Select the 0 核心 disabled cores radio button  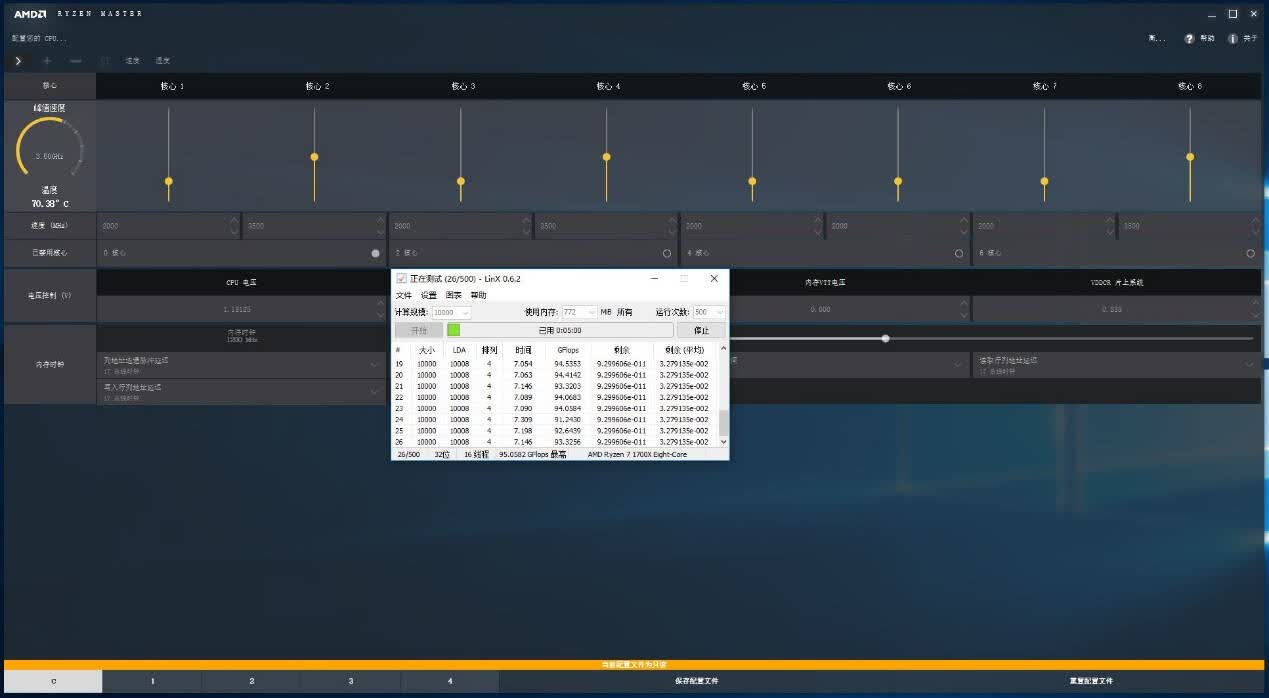pyautogui.click(x=376, y=253)
